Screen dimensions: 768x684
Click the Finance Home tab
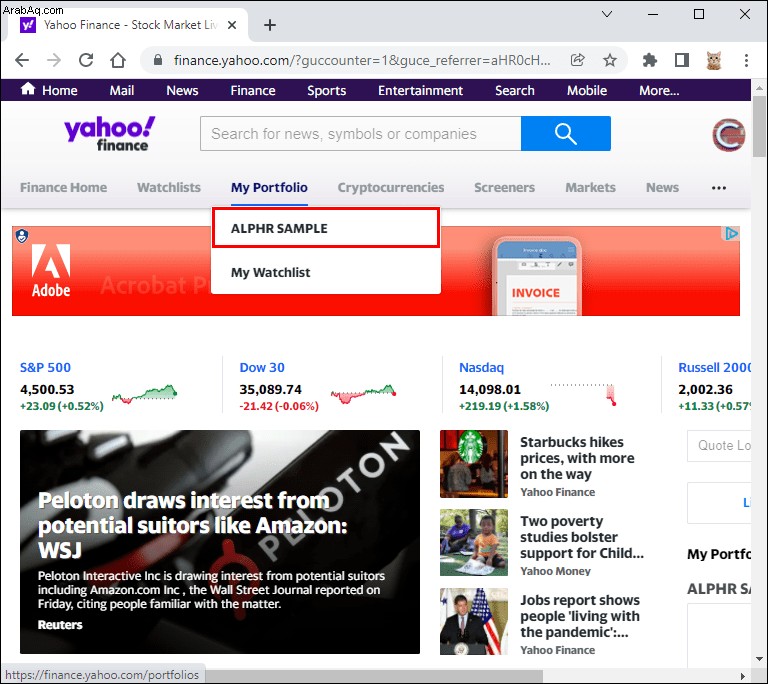coord(63,187)
